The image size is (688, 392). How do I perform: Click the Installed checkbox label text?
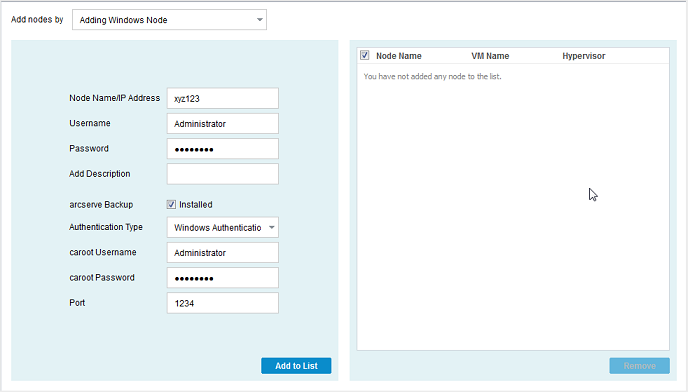tap(196, 205)
